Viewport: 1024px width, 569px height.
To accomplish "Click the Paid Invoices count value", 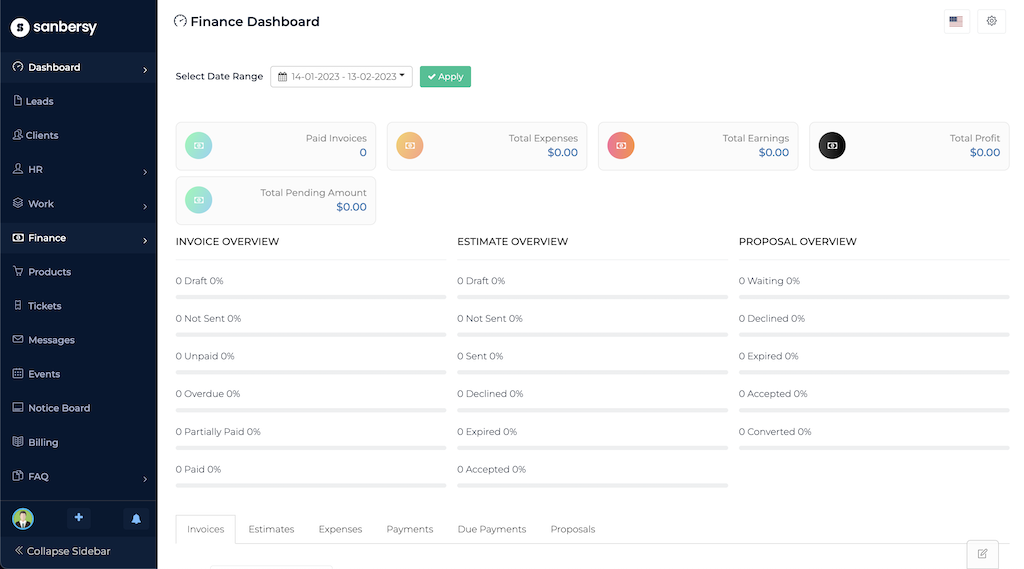I will [x=363, y=153].
